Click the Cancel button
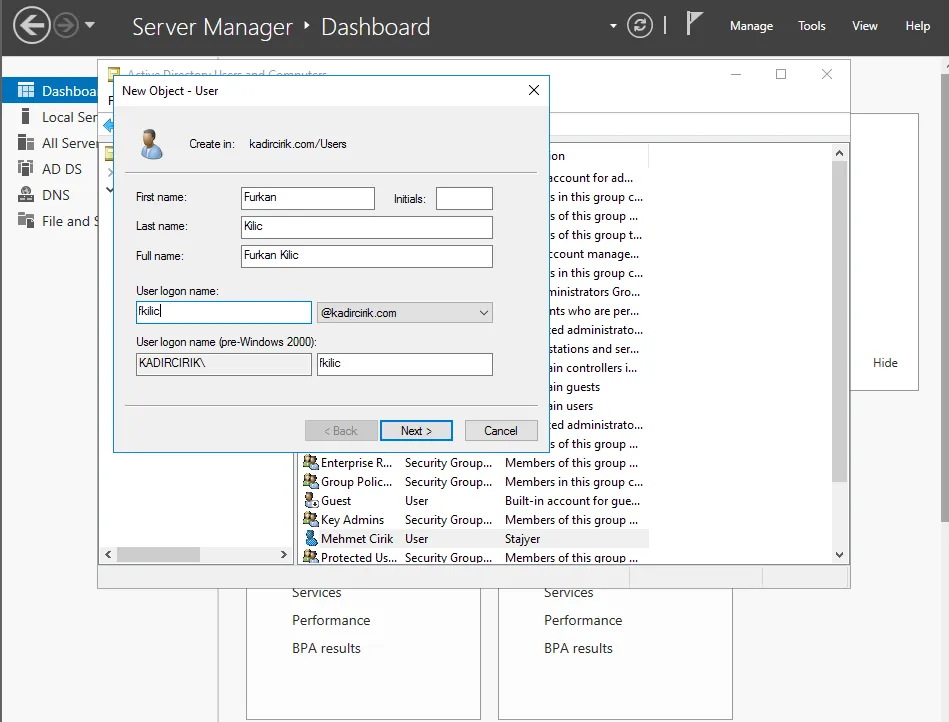 (501, 431)
